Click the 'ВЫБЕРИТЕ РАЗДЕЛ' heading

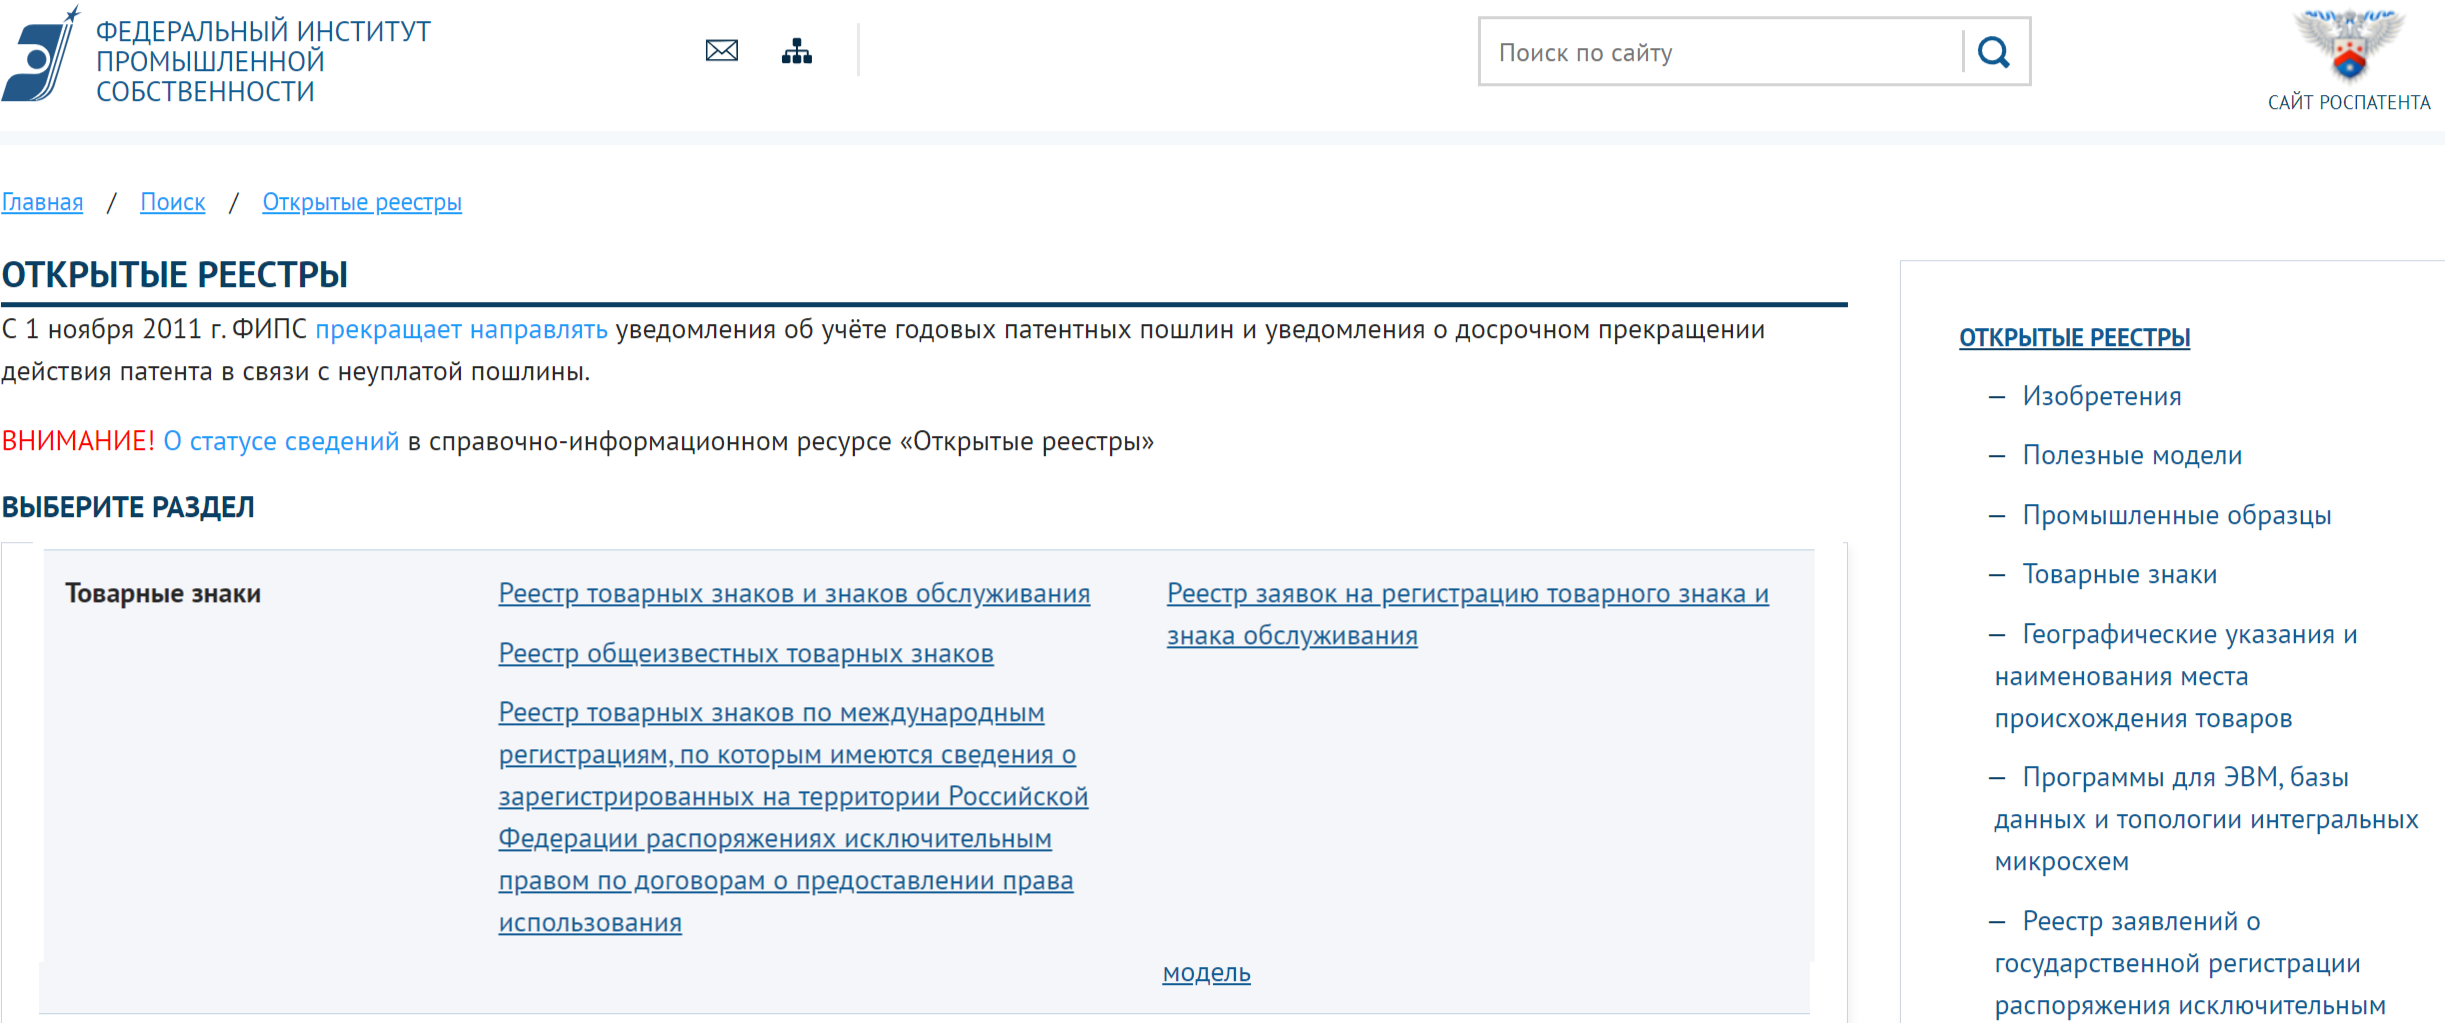(128, 507)
